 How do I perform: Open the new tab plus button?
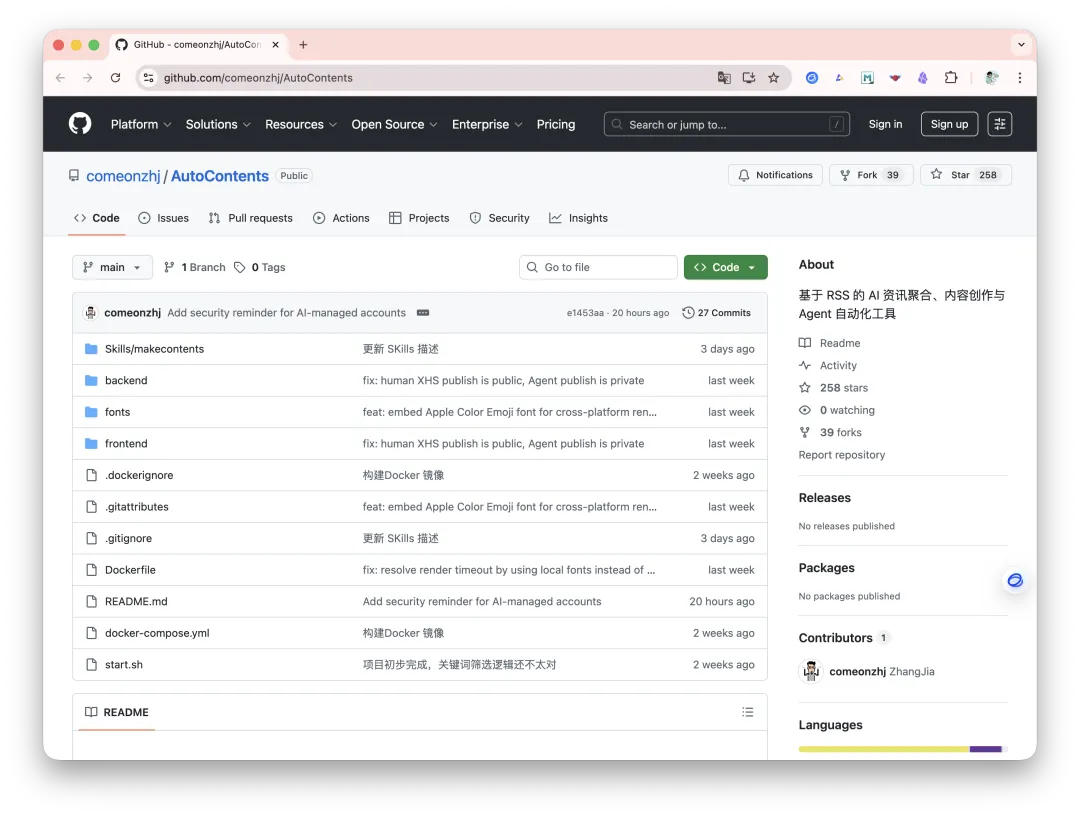(303, 45)
